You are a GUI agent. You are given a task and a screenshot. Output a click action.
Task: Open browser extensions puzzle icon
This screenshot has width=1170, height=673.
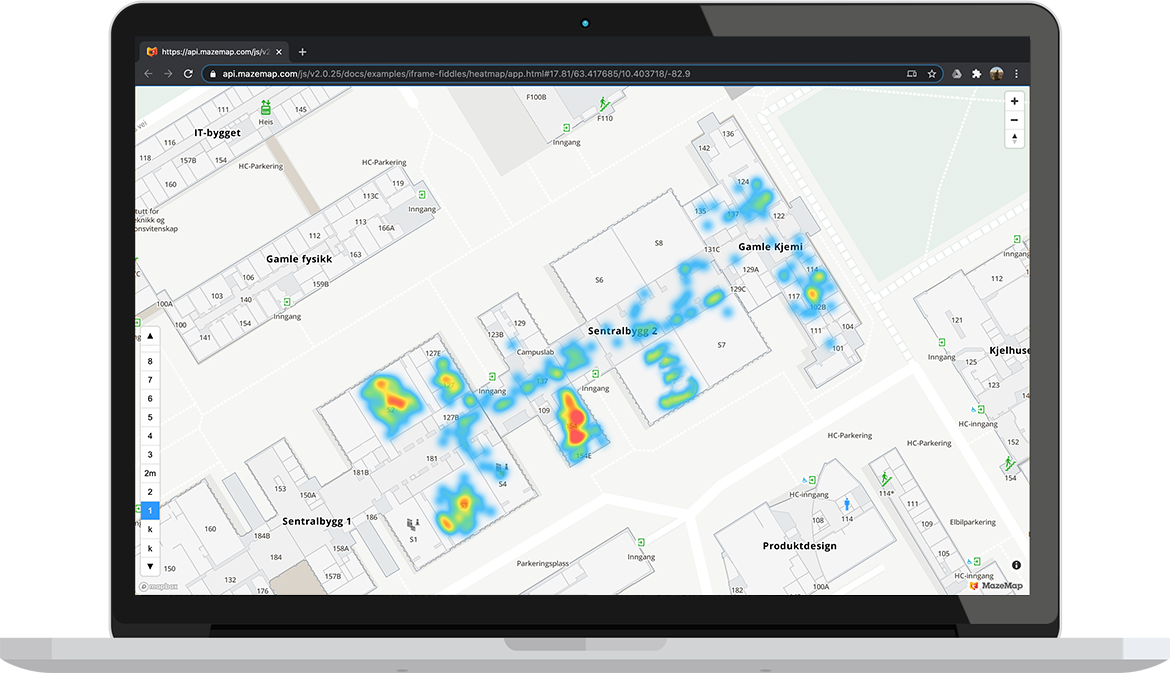(x=976, y=74)
